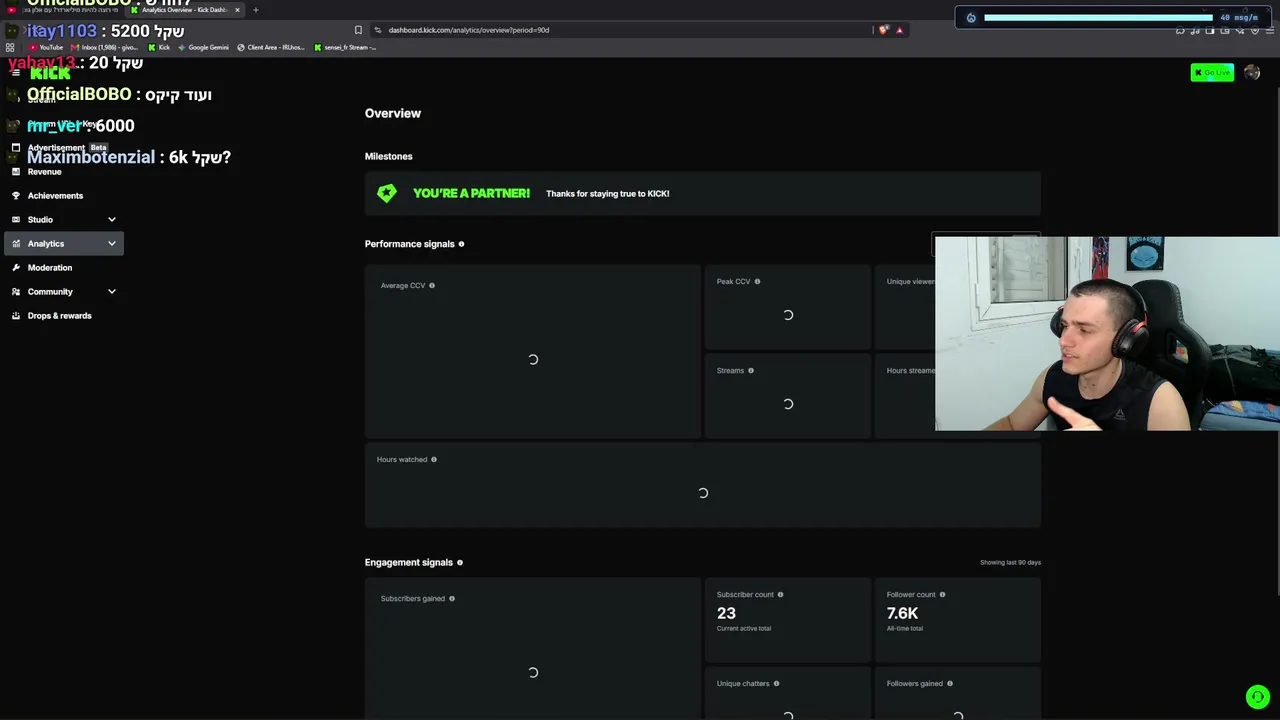
Task: Show info for Subscriber count
Action: [x=781, y=595]
